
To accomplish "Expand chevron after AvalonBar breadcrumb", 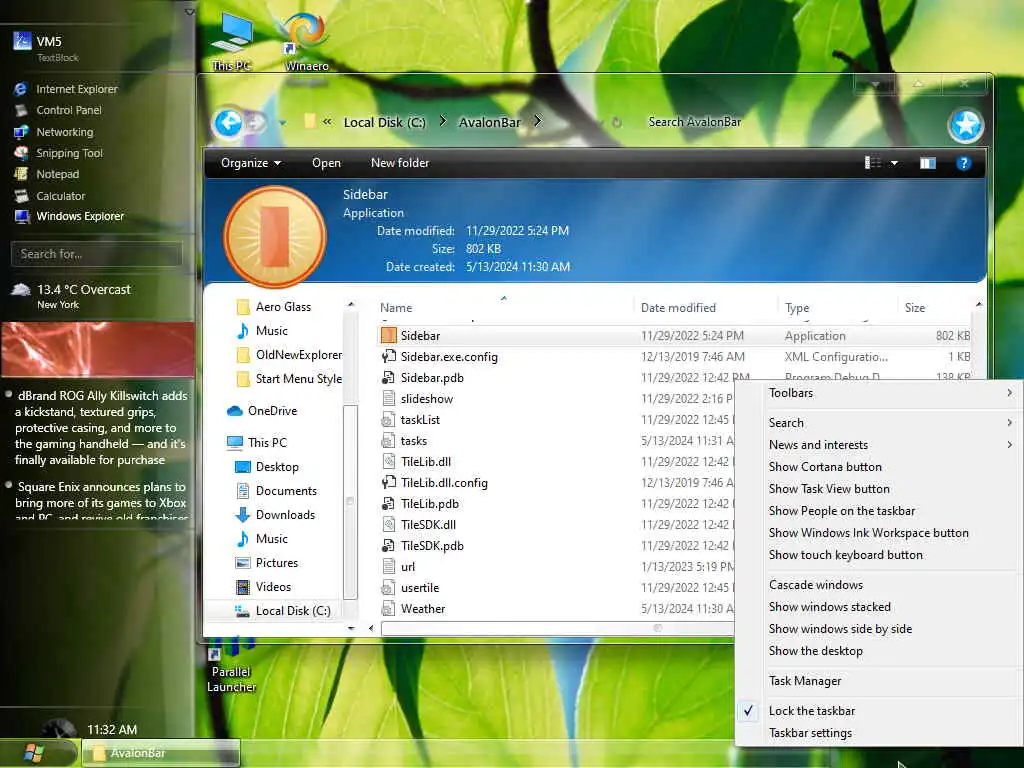I will pyautogui.click(x=537, y=121).
